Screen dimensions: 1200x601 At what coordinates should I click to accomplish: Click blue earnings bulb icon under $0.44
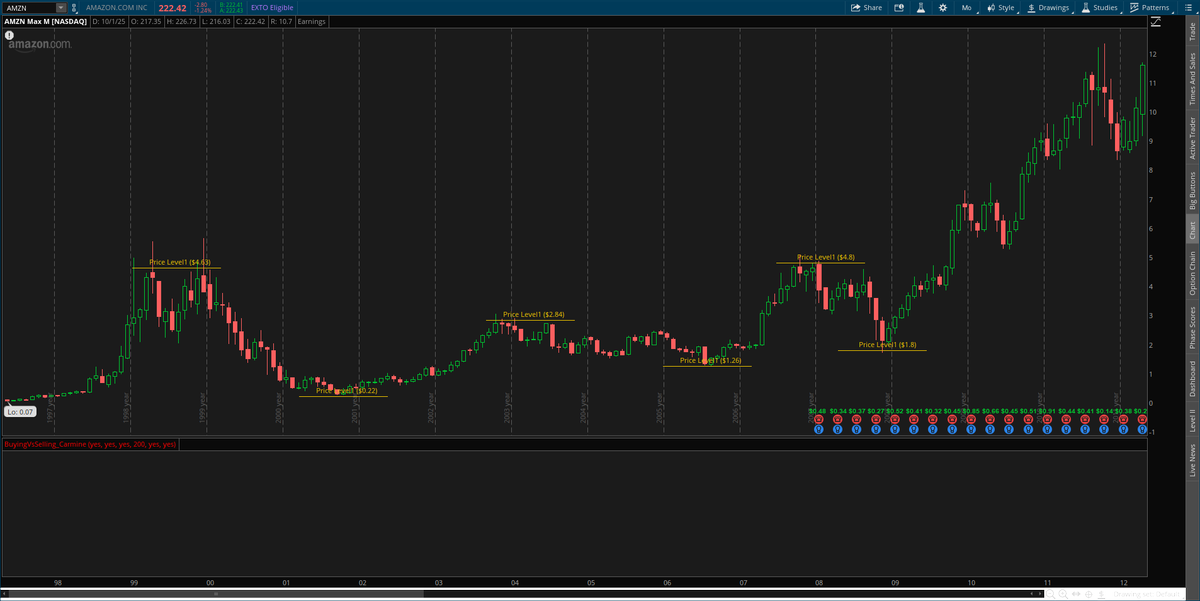click(1066, 430)
